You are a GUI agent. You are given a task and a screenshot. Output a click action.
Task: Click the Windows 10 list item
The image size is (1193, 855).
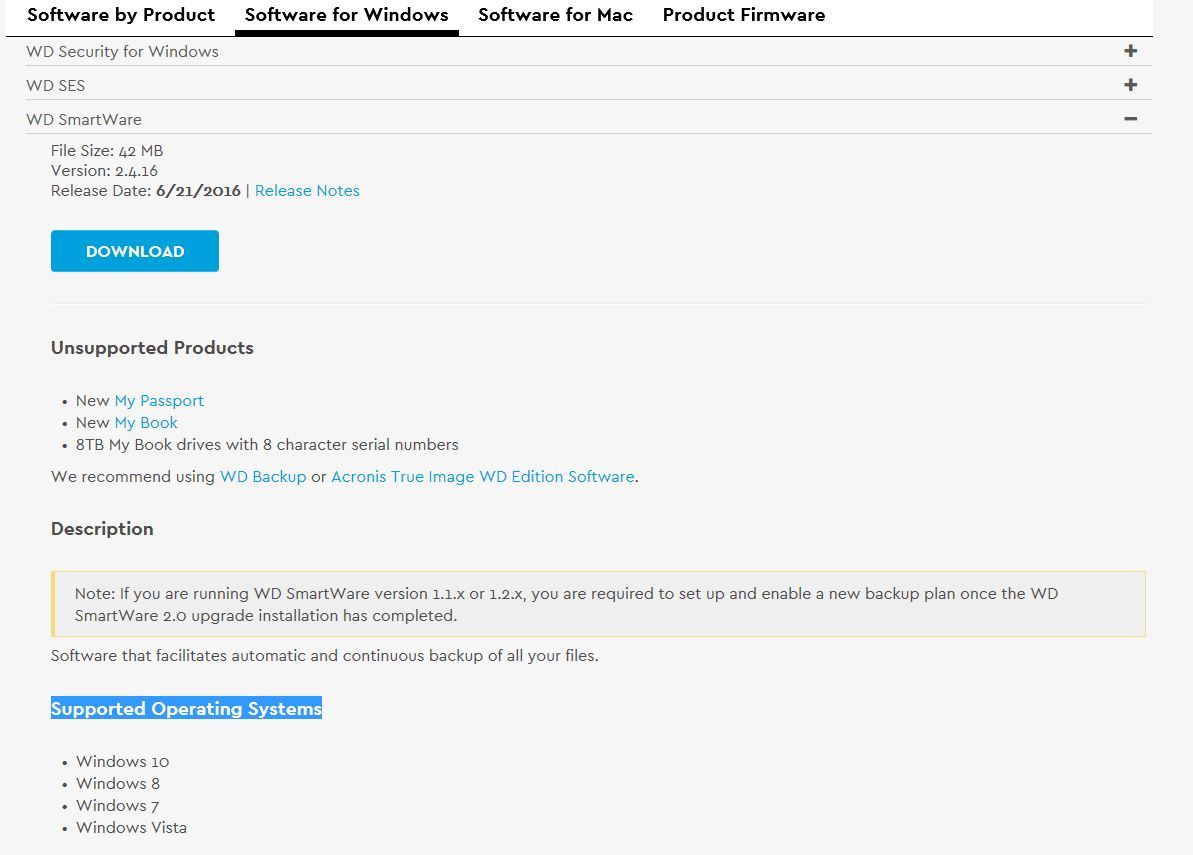pyautogui.click(x=122, y=761)
